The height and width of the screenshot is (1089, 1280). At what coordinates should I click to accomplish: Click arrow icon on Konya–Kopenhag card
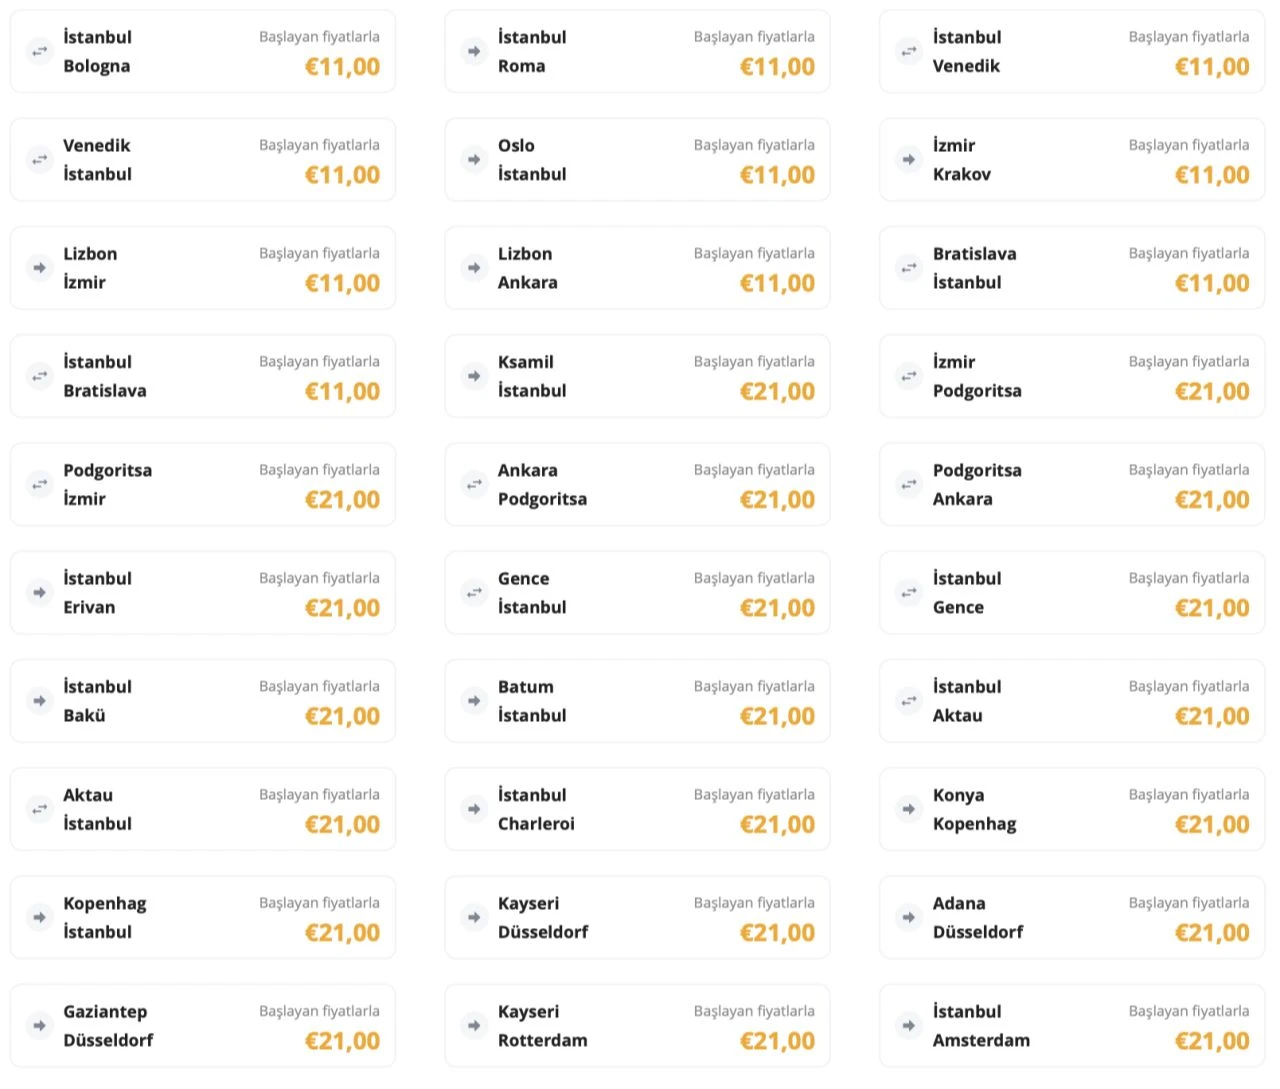(x=909, y=809)
